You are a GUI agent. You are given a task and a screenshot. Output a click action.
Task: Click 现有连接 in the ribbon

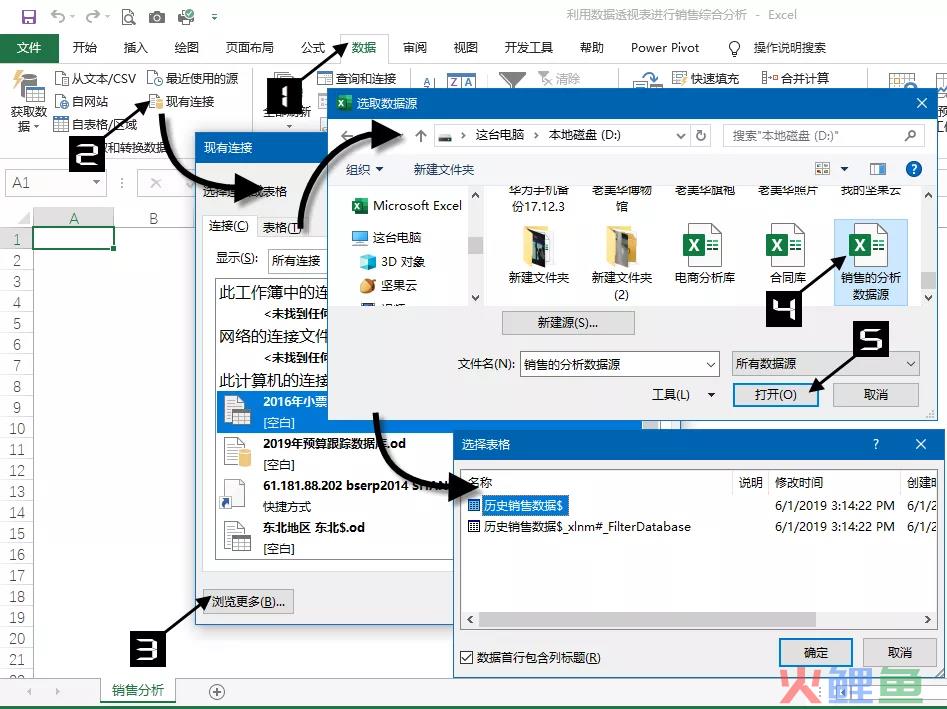click(x=182, y=101)
